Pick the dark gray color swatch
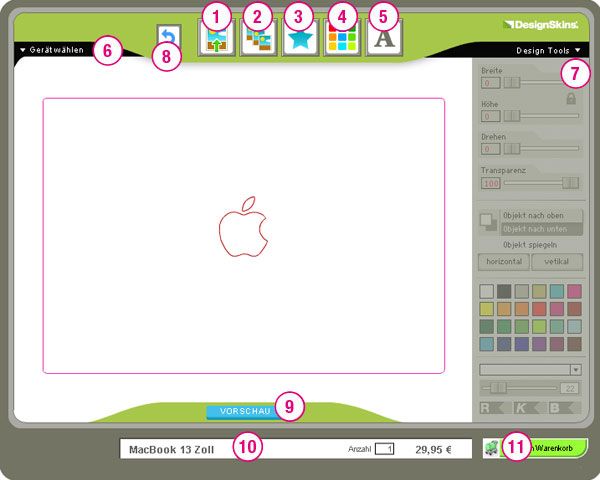This screenshot has height=480, width=600. (504, 292)
